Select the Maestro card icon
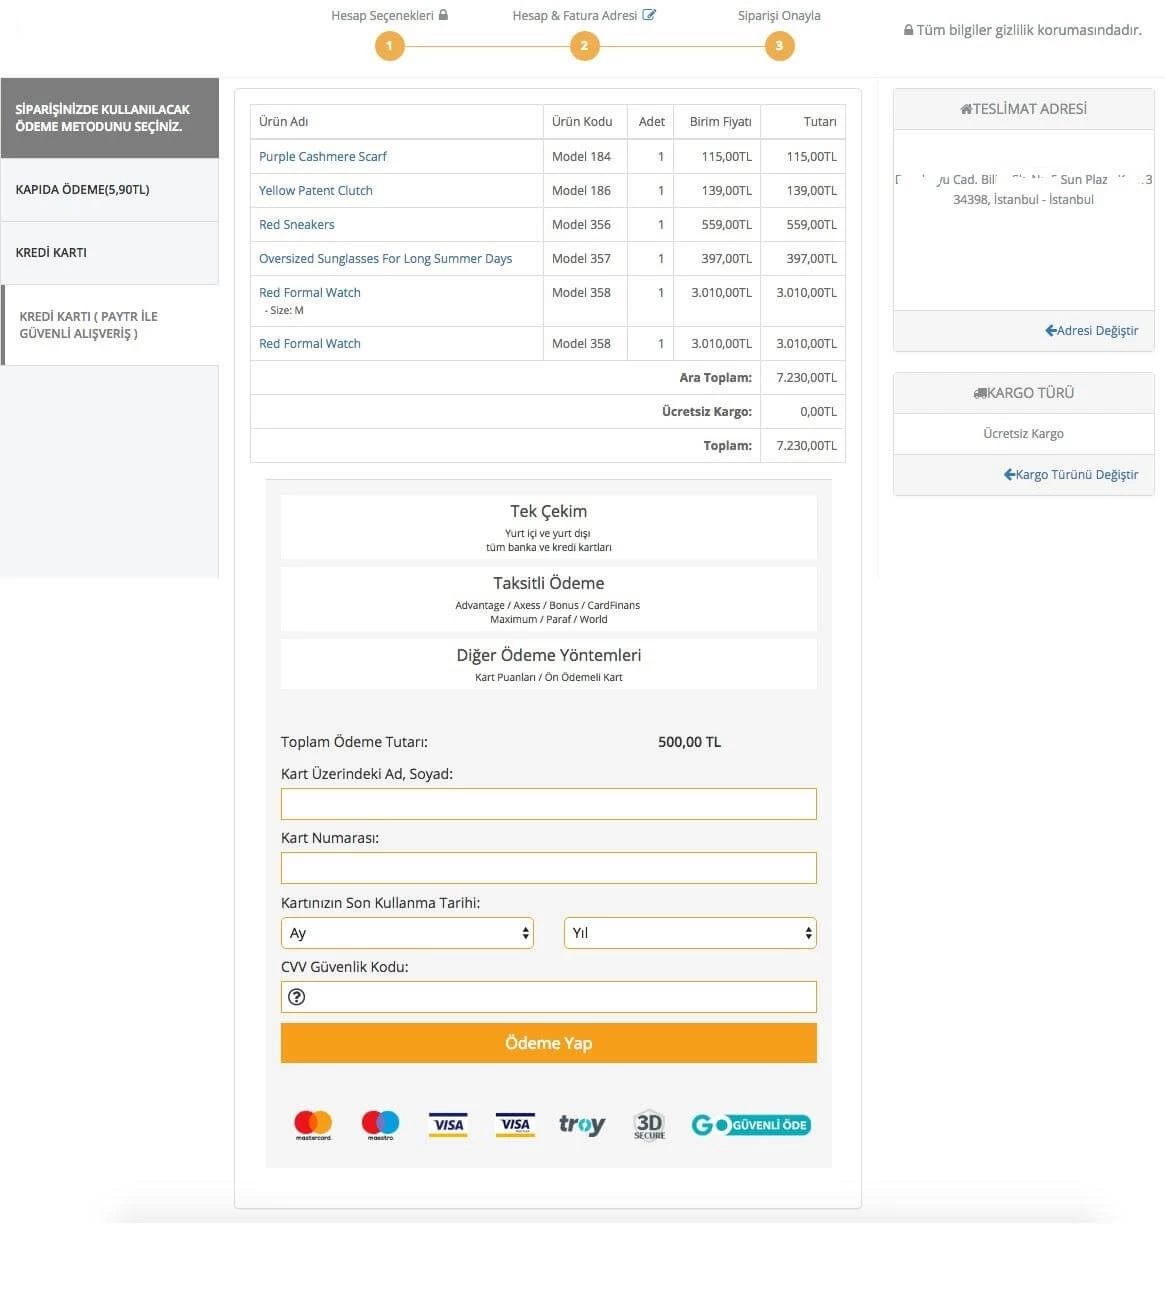Viewport: 1165px width, 1299px height. pyautogui.click(x=379, y=1123)
